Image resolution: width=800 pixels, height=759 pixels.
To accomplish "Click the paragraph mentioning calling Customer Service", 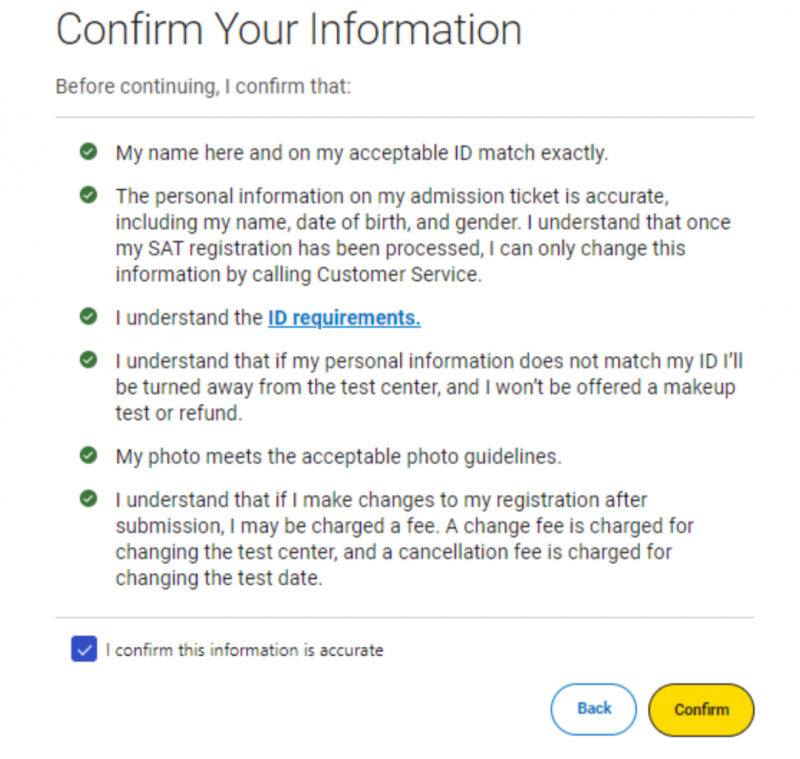I will tap(423, 235).
